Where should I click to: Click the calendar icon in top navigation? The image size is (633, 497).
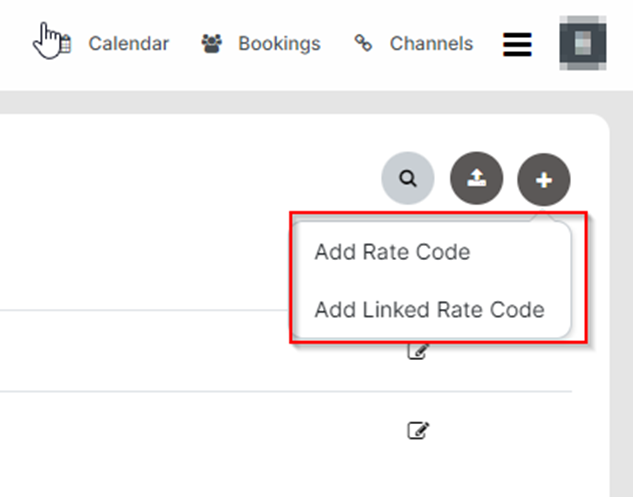tap(64, 44)
